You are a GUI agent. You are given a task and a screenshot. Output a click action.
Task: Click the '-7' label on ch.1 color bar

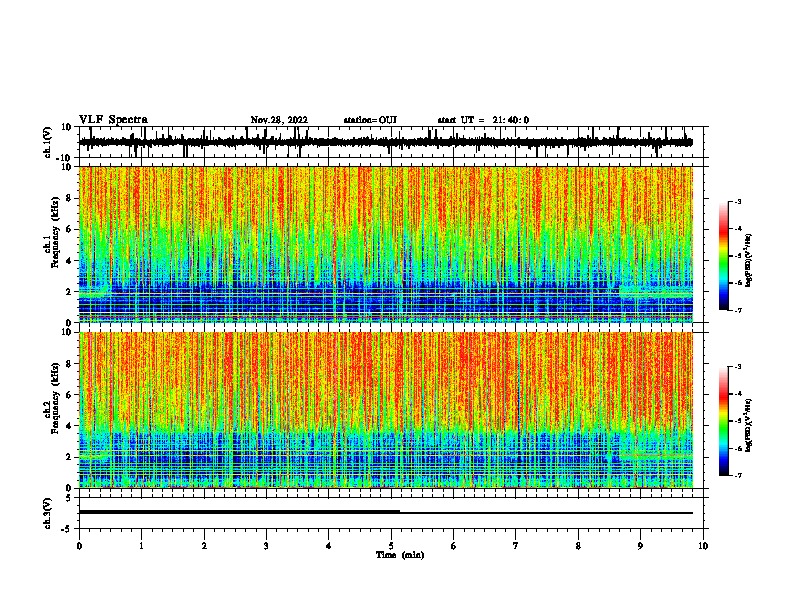(x=738, y=310)
